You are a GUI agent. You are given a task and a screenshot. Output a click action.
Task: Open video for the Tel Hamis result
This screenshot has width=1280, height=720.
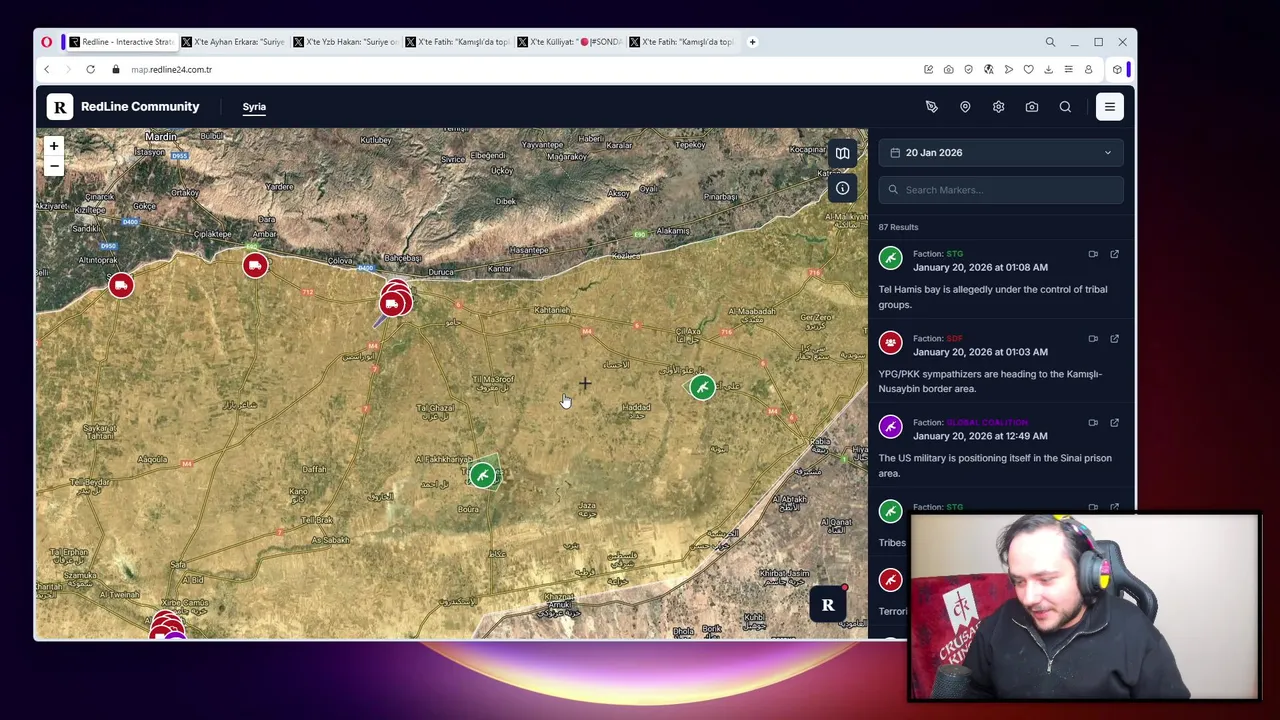click(1093, 254)
